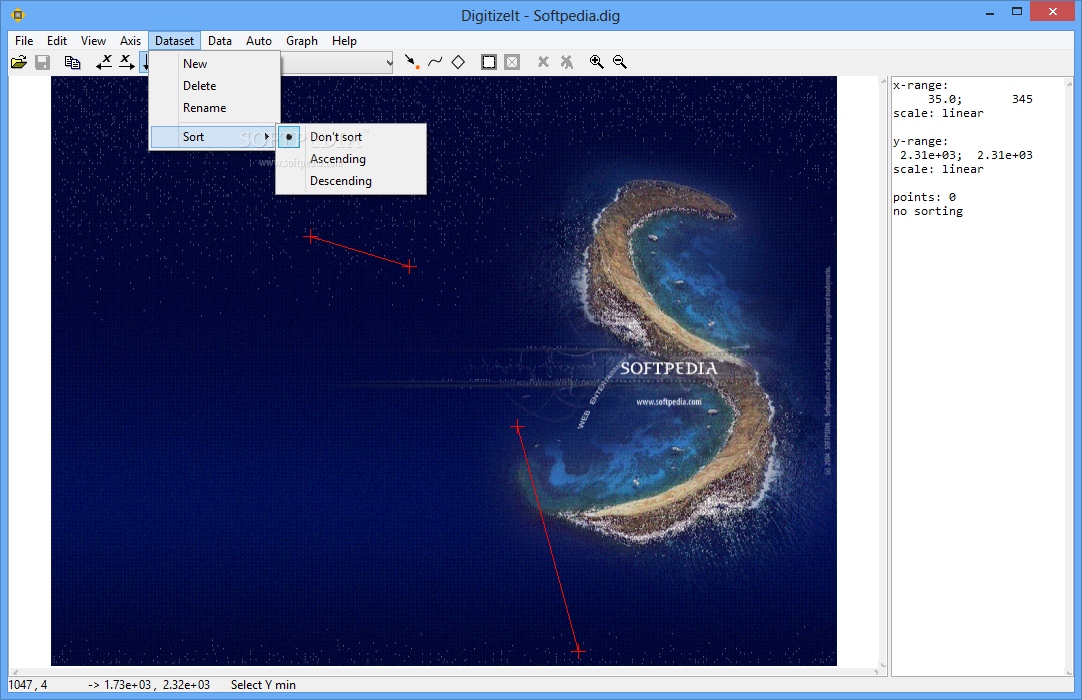Open the File menu
1082x700 pixels.
(x=24, y=41)
